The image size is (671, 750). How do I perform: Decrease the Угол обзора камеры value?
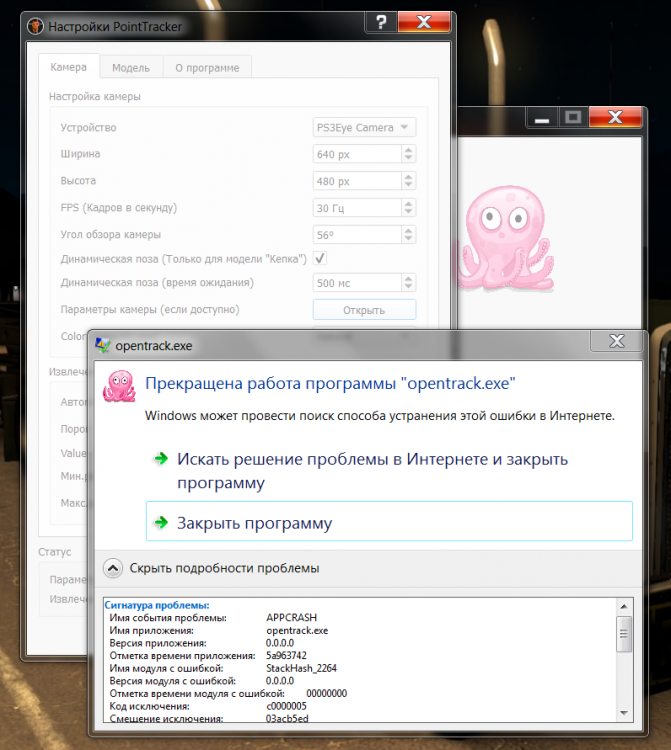coord(408,239)
